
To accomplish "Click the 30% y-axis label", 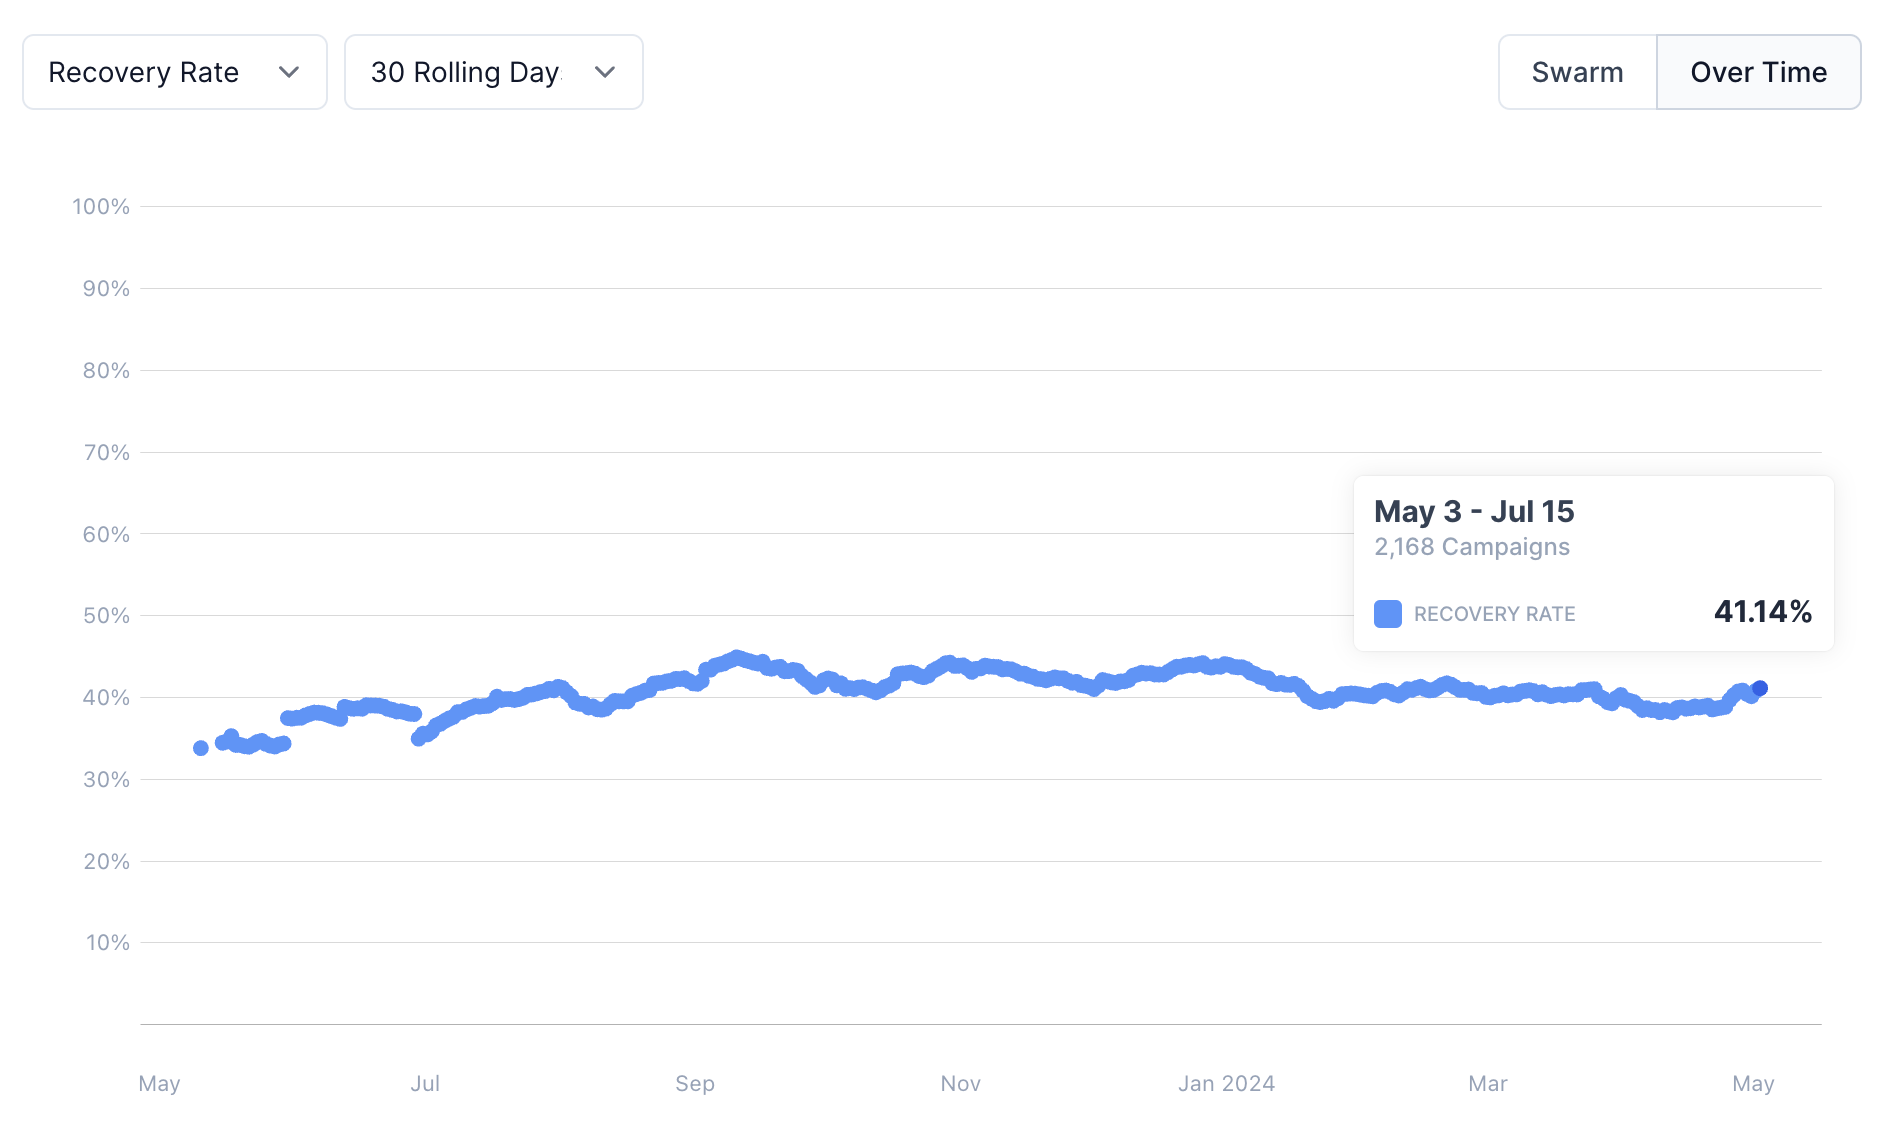I will point(106,780).
